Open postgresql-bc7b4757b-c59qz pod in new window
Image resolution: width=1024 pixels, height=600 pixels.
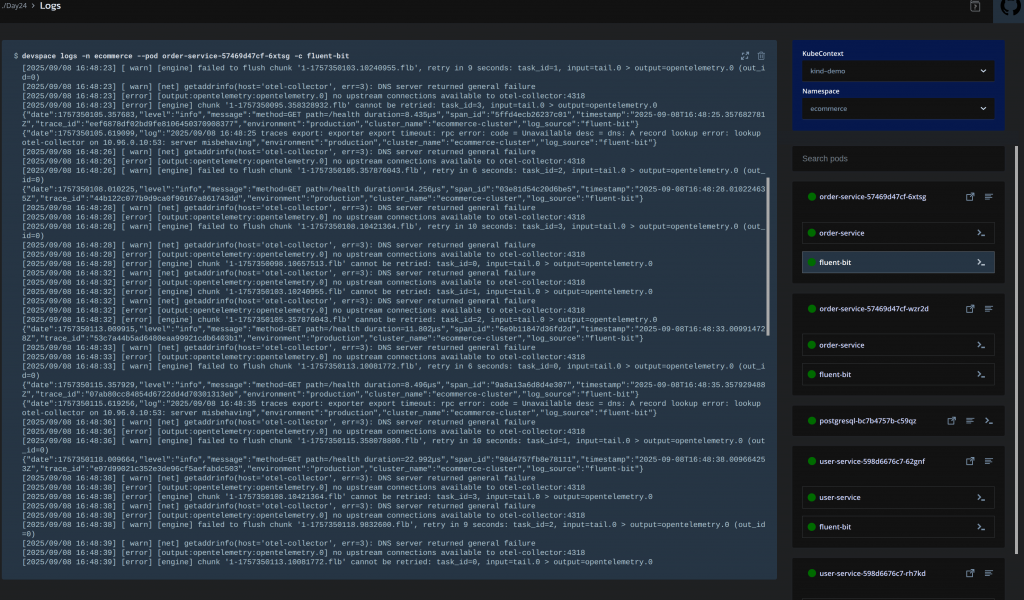(x=952, y=421)
